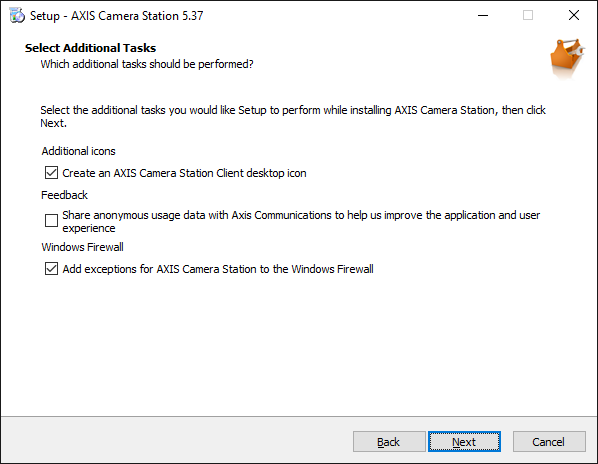
Task: Uncheck the Windows Firewall exceptions checkbox
Action: point(51,269)
